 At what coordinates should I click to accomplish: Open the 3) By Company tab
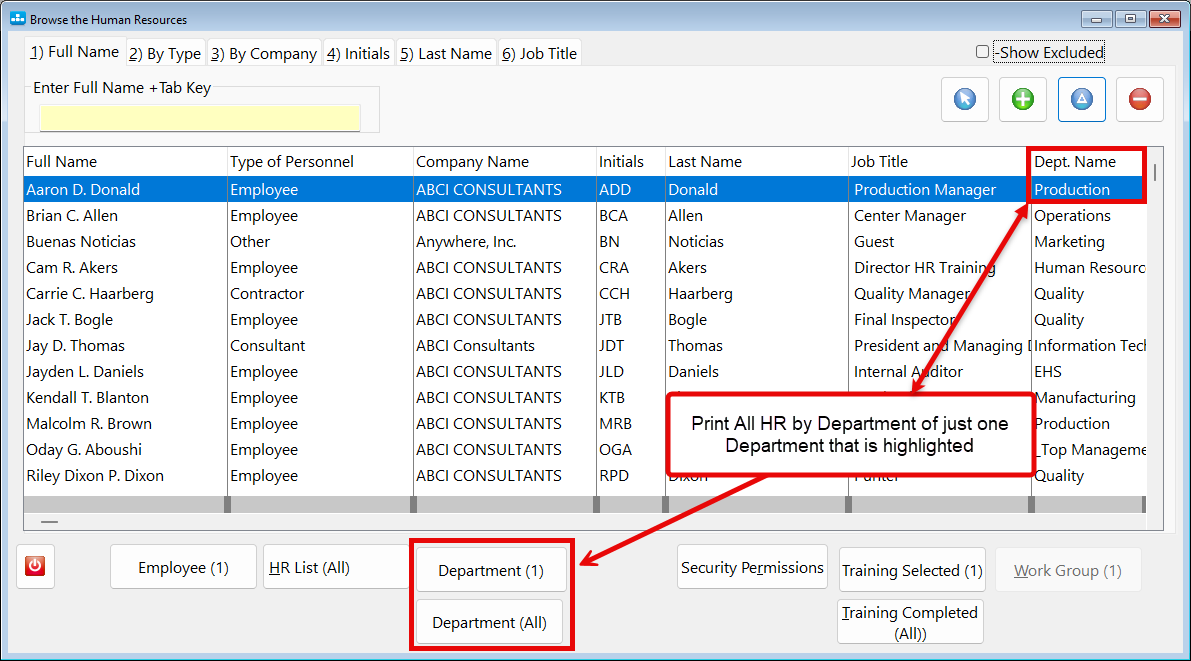(x=264, y=53)
